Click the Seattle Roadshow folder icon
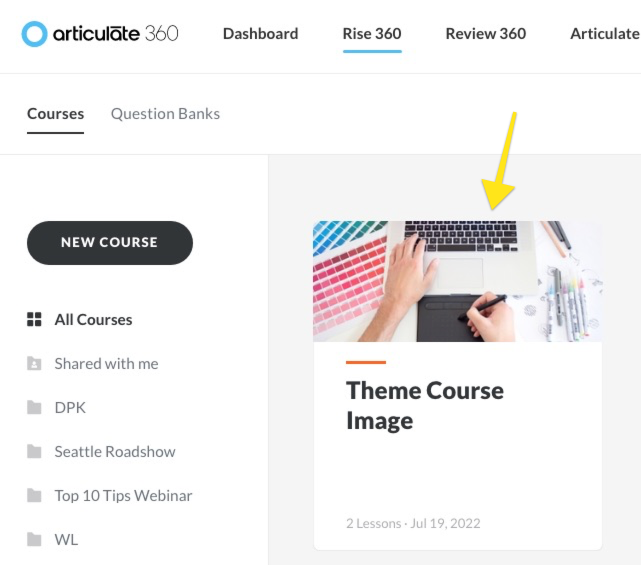 pos(34,452)
